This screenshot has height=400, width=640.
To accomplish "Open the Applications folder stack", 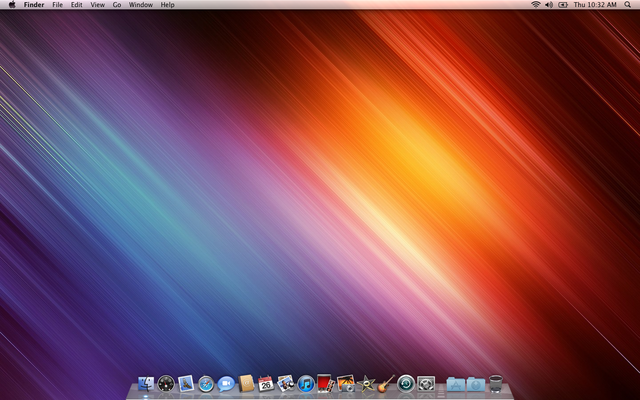I will pyautogui.click(x=456, y=384).
